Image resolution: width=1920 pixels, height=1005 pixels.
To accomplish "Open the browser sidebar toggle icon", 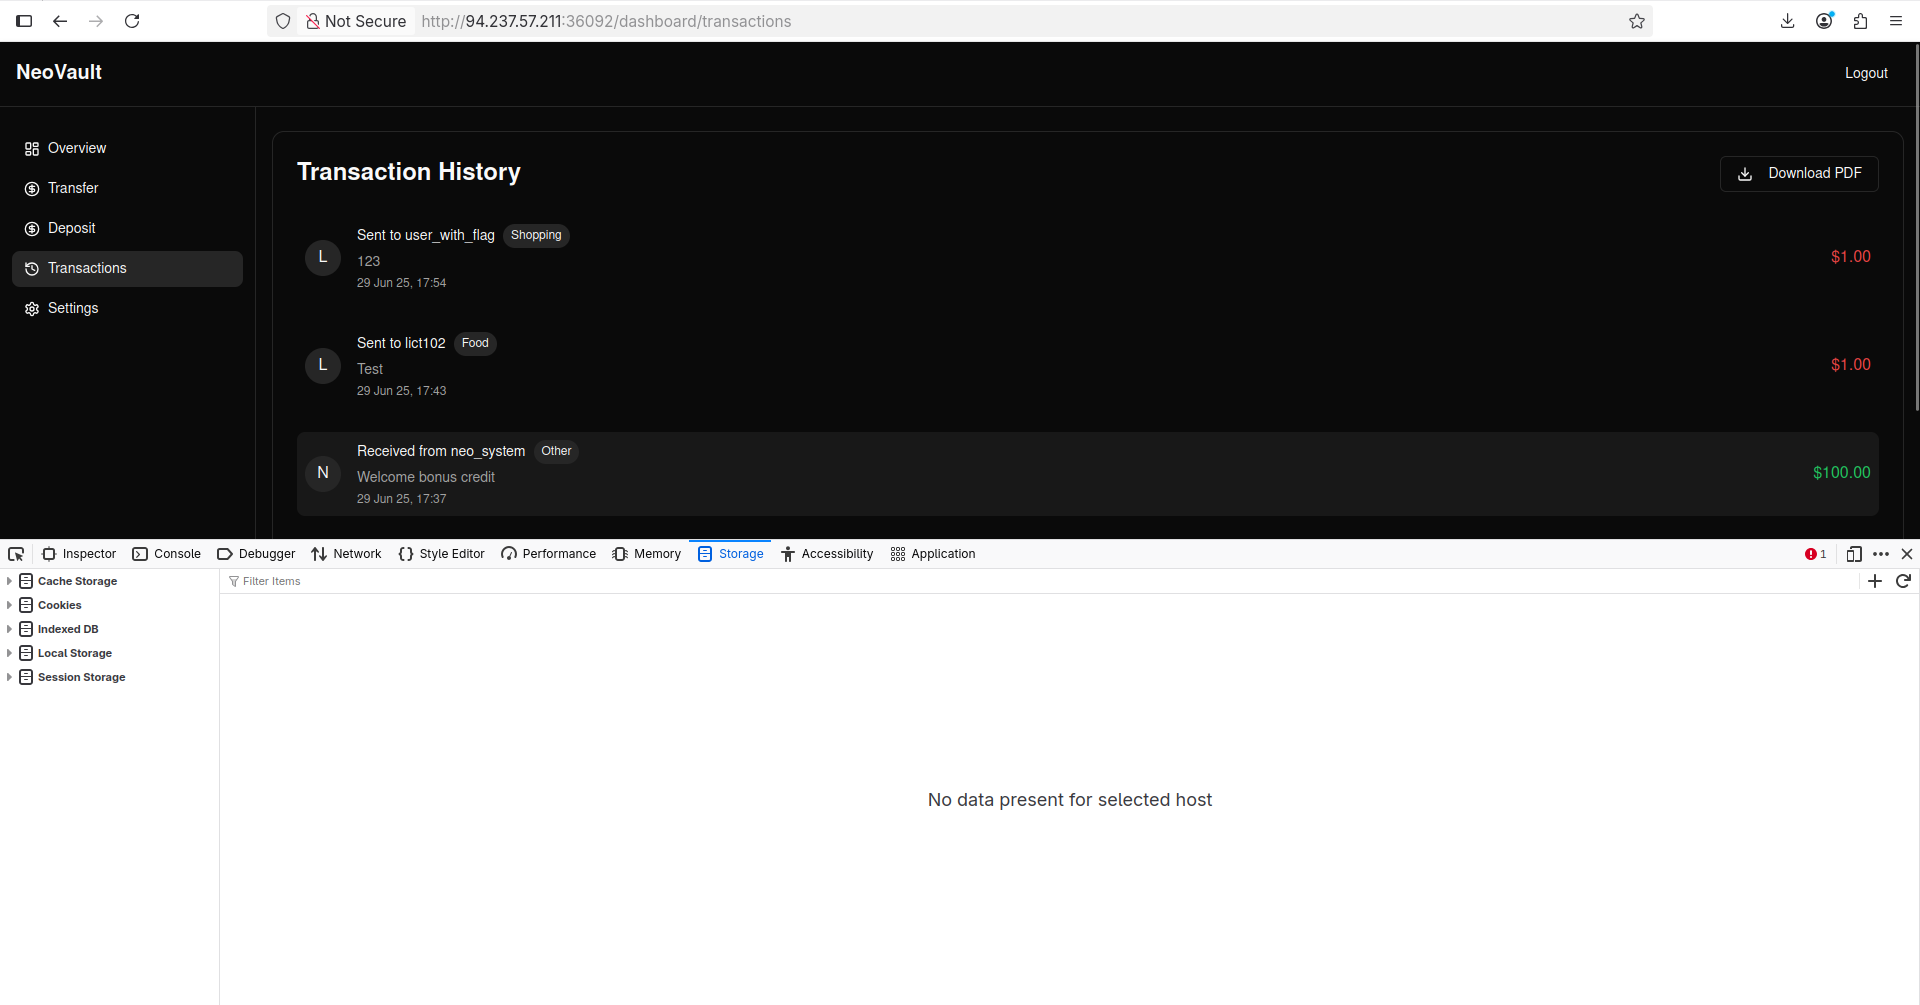I will pos(24,21).
